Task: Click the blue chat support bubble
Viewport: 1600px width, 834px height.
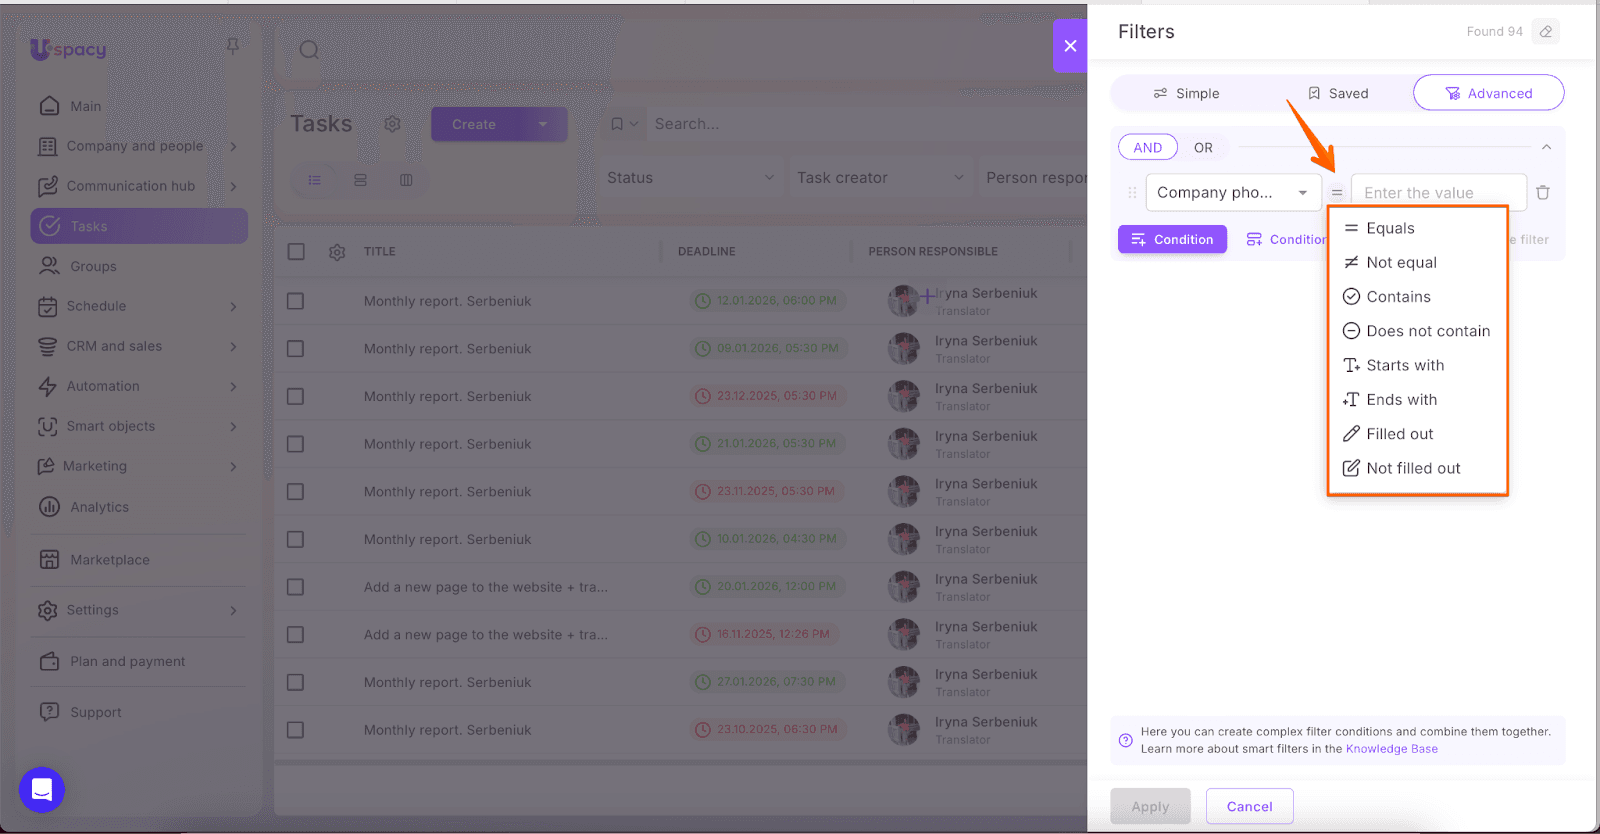Action: point(42,790)
